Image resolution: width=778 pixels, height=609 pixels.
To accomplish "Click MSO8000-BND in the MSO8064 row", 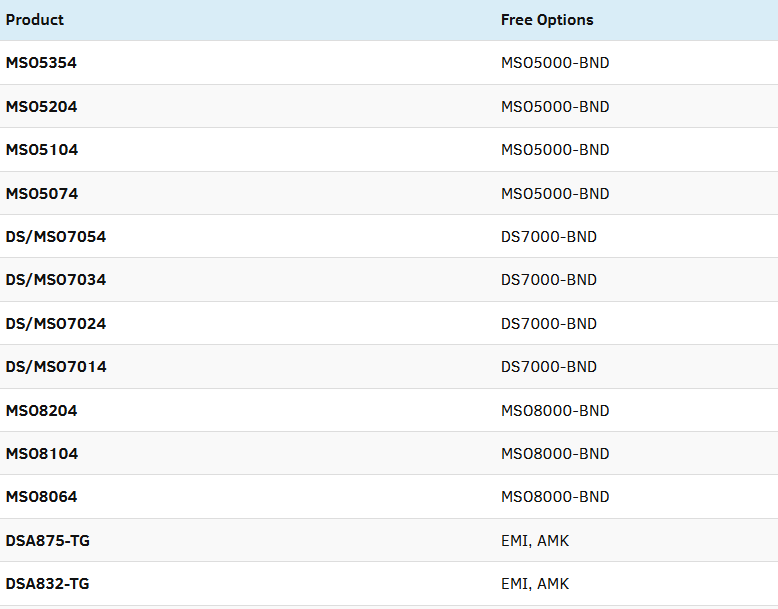I will point(555,496).
